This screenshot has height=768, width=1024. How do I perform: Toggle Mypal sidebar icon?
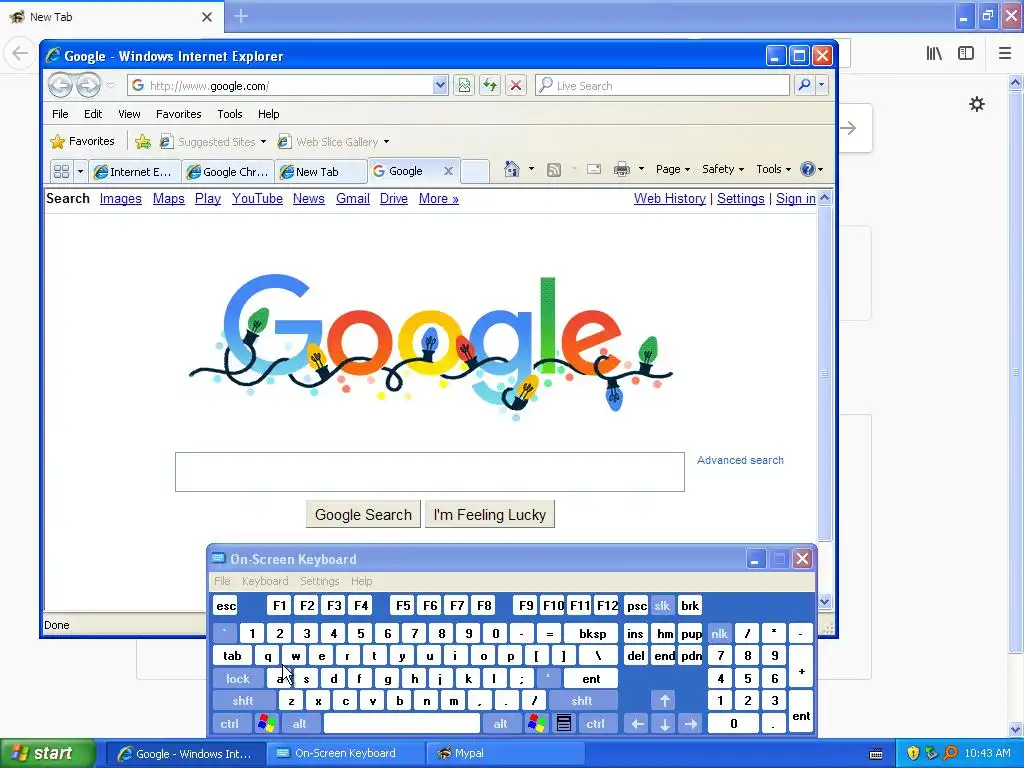966,54
